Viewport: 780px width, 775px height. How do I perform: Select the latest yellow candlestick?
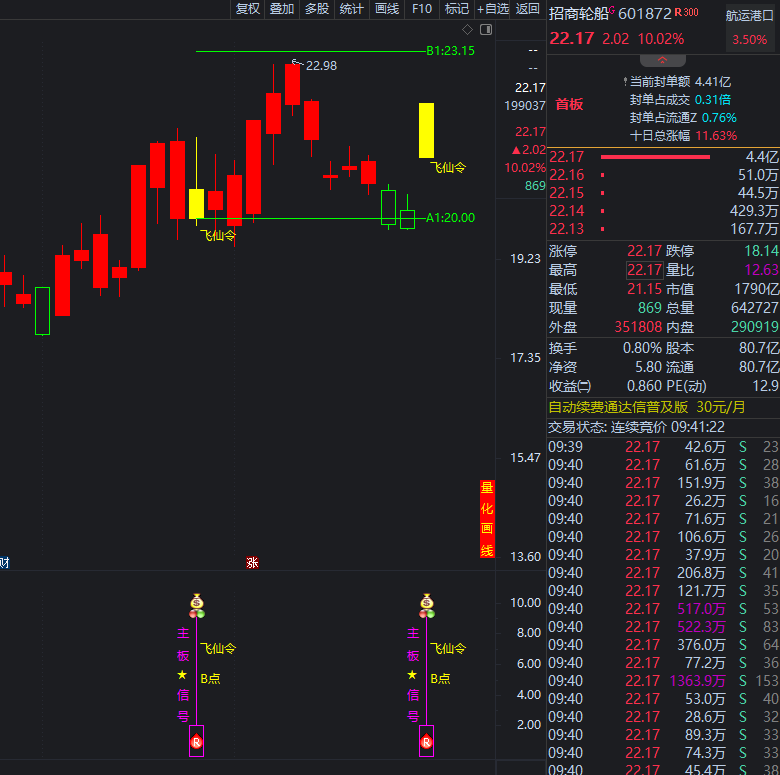click(426, 130)
